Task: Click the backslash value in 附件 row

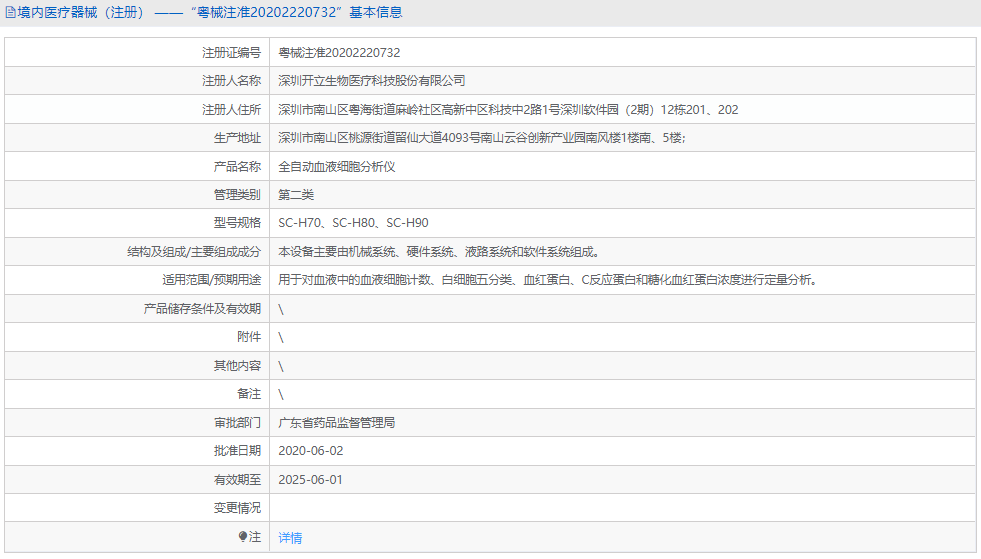Action: click(x=281, y=338)
